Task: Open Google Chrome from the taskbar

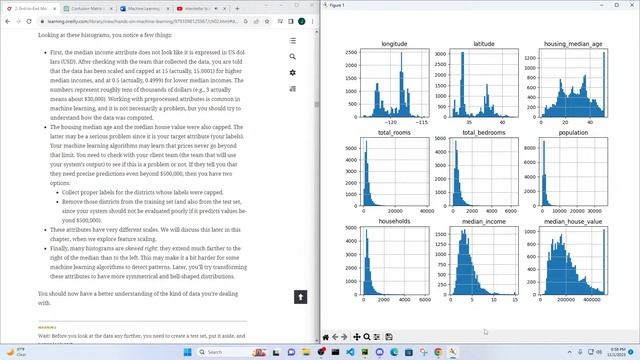Action: (438, 352)
